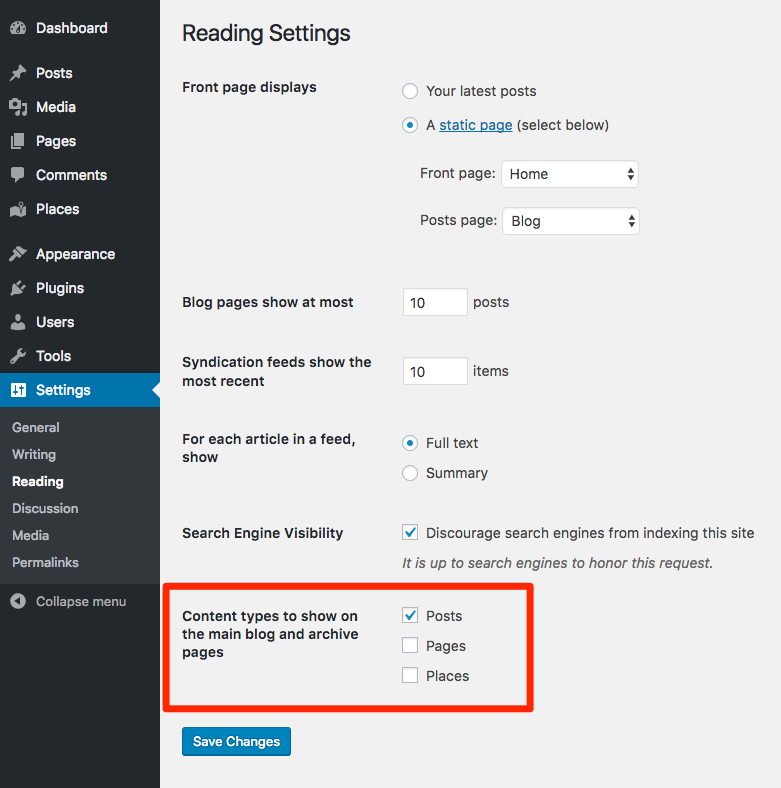Choose the Summary radio button
Viewport: 781px width, 788px height.
point(410,473)
